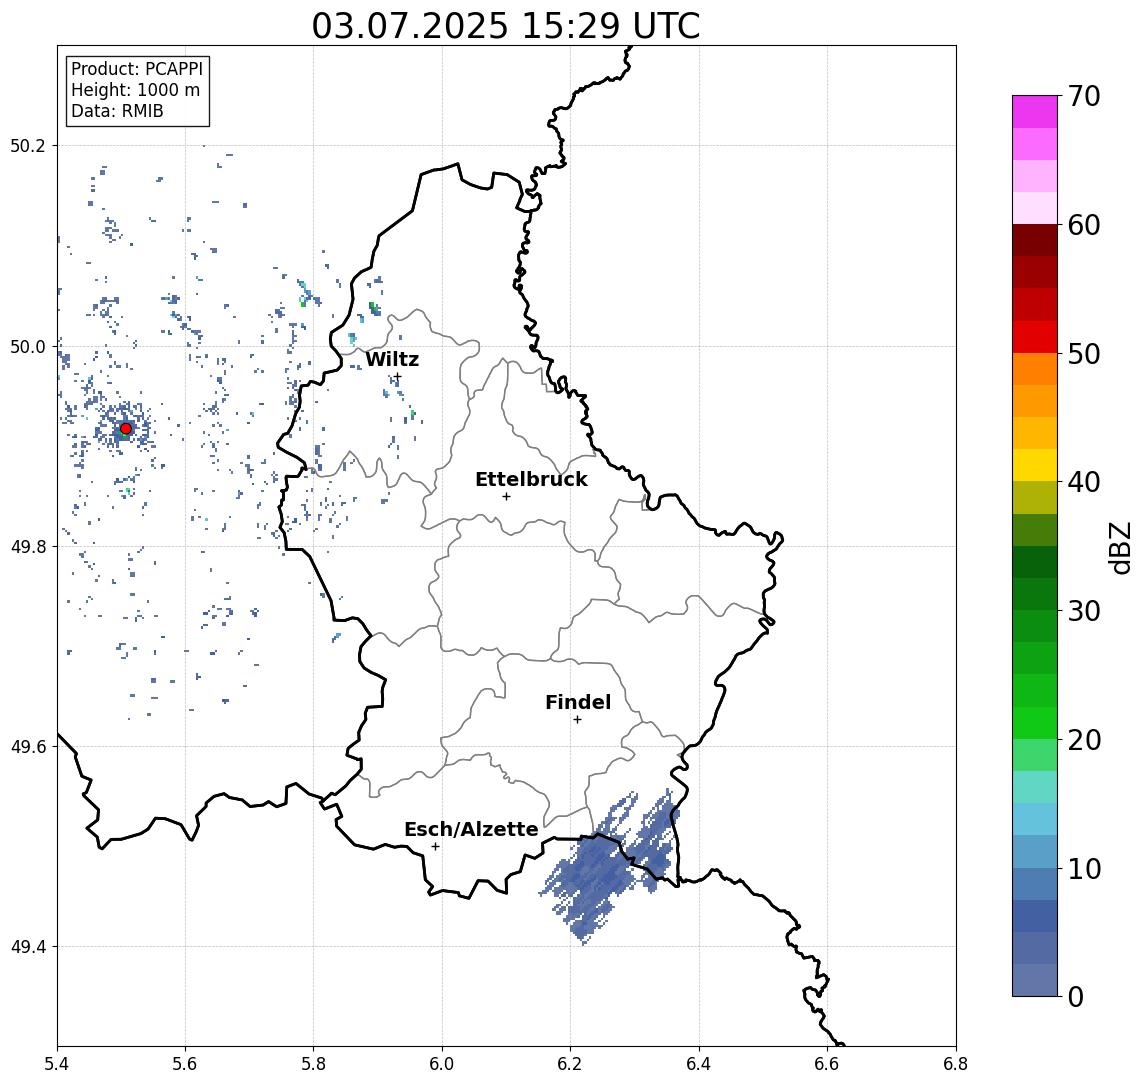Click the Wiltz city label
The width and height of the screenshot is (1145, 1084).
point(392,359)
